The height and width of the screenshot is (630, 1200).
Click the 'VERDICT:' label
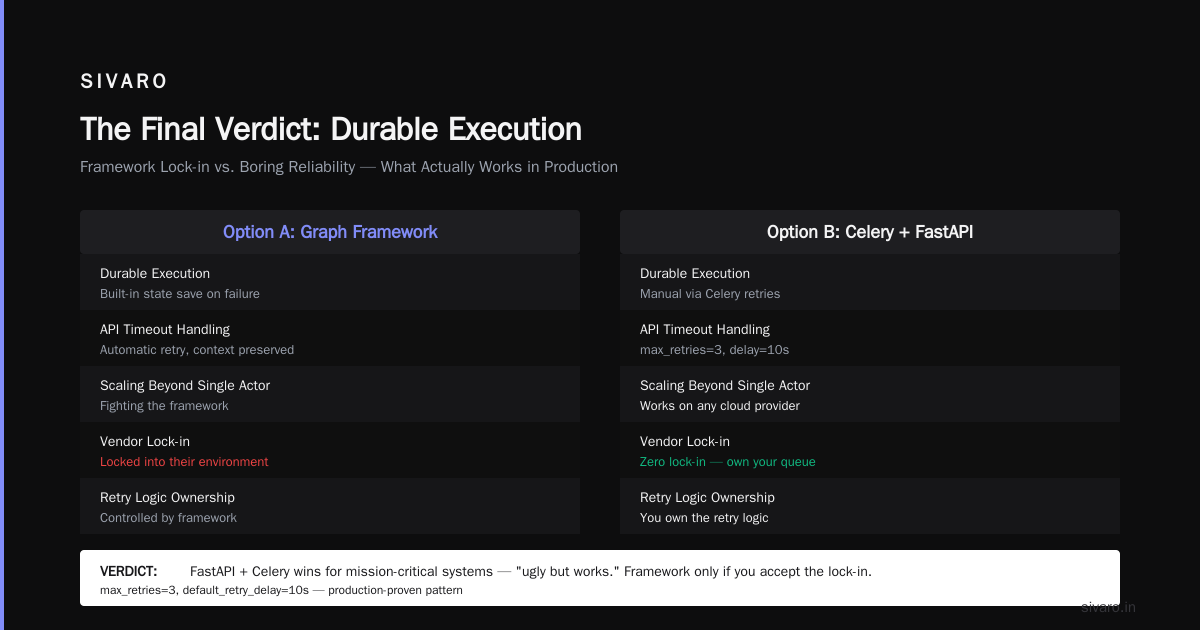coord(128,571)
